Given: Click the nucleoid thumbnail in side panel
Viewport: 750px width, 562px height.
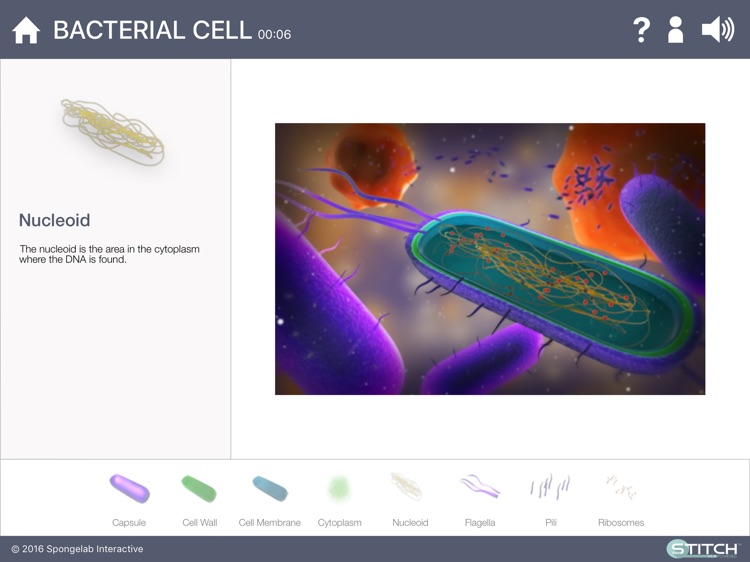Looking at the screenshot, I should click(112, 131).
